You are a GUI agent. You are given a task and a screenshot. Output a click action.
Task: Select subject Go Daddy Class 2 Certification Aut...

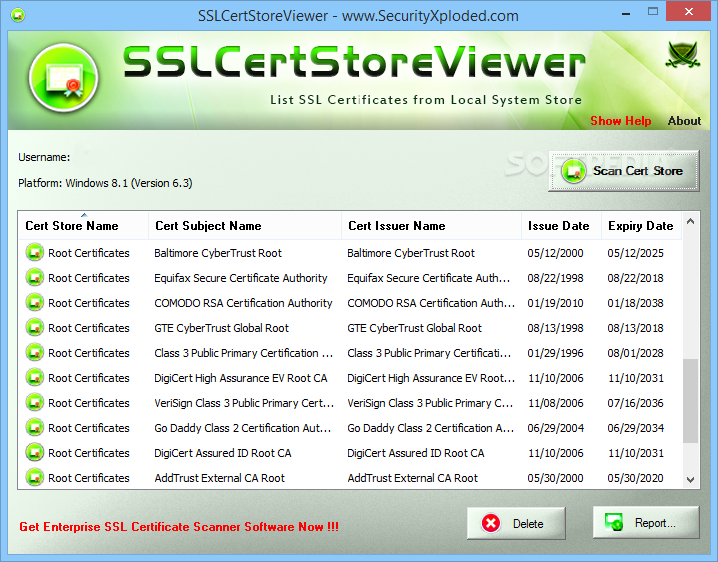[243, 428]
